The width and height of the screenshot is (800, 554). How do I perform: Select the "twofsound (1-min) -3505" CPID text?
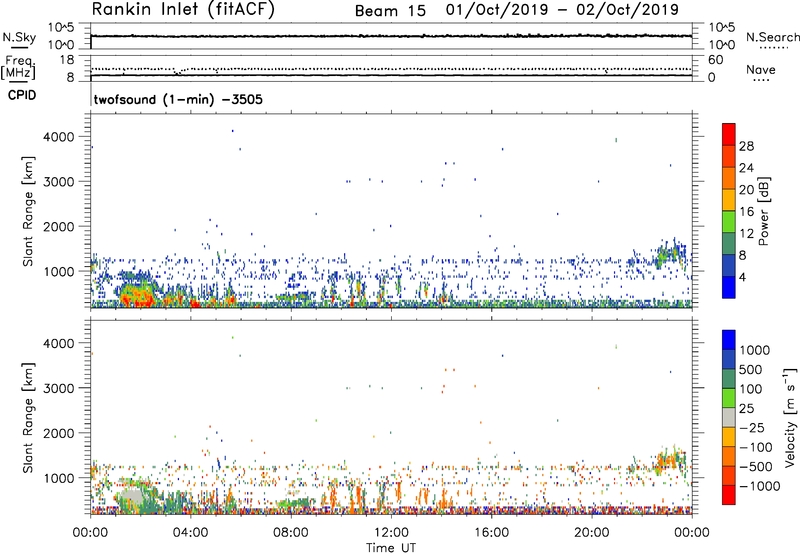click(178, 99)
